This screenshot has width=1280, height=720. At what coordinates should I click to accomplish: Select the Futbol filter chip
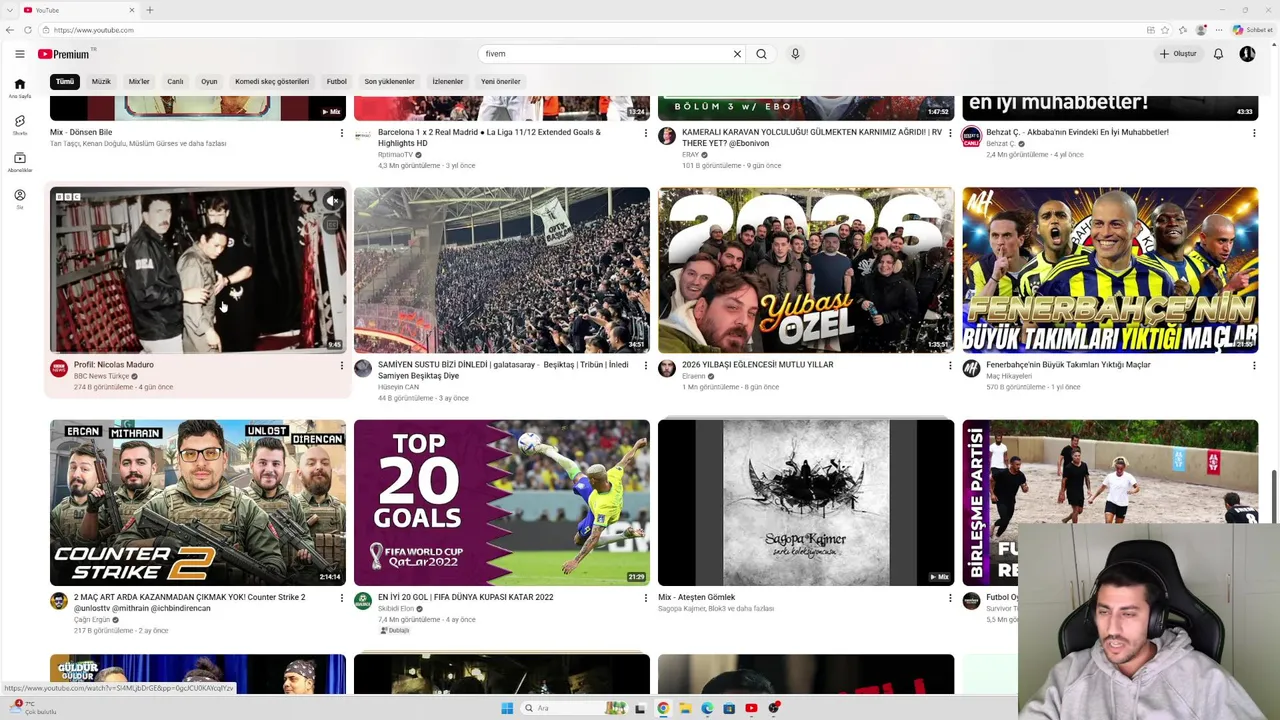[337, 82]
